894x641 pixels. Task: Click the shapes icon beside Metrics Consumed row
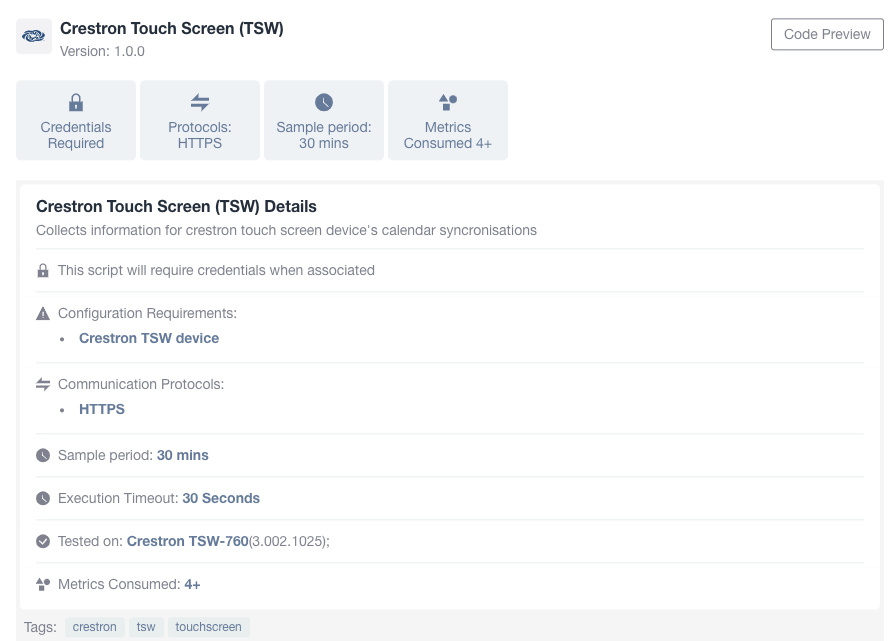pyautogui.click(x=43, y=585)
